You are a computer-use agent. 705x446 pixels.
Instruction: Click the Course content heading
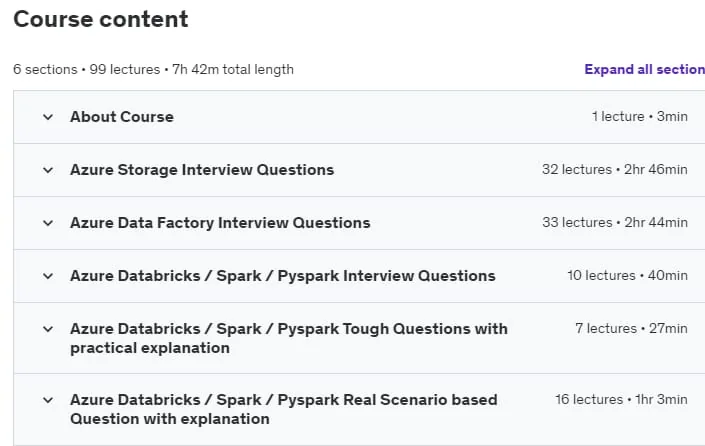tap(101, 19)
